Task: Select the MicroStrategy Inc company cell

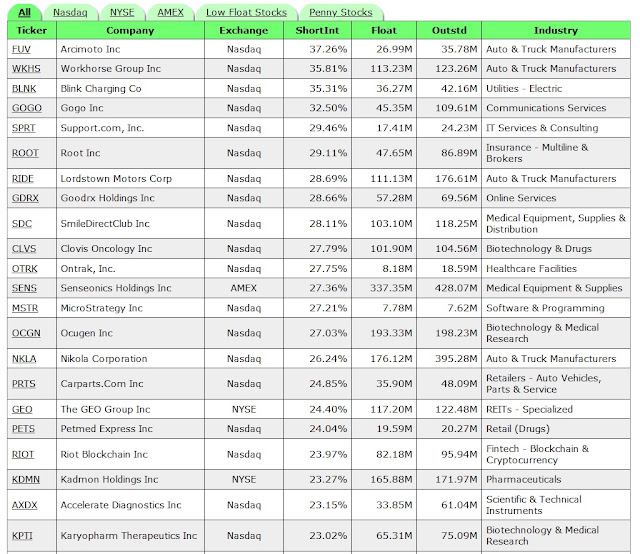Action: click(x=130, y=308)
